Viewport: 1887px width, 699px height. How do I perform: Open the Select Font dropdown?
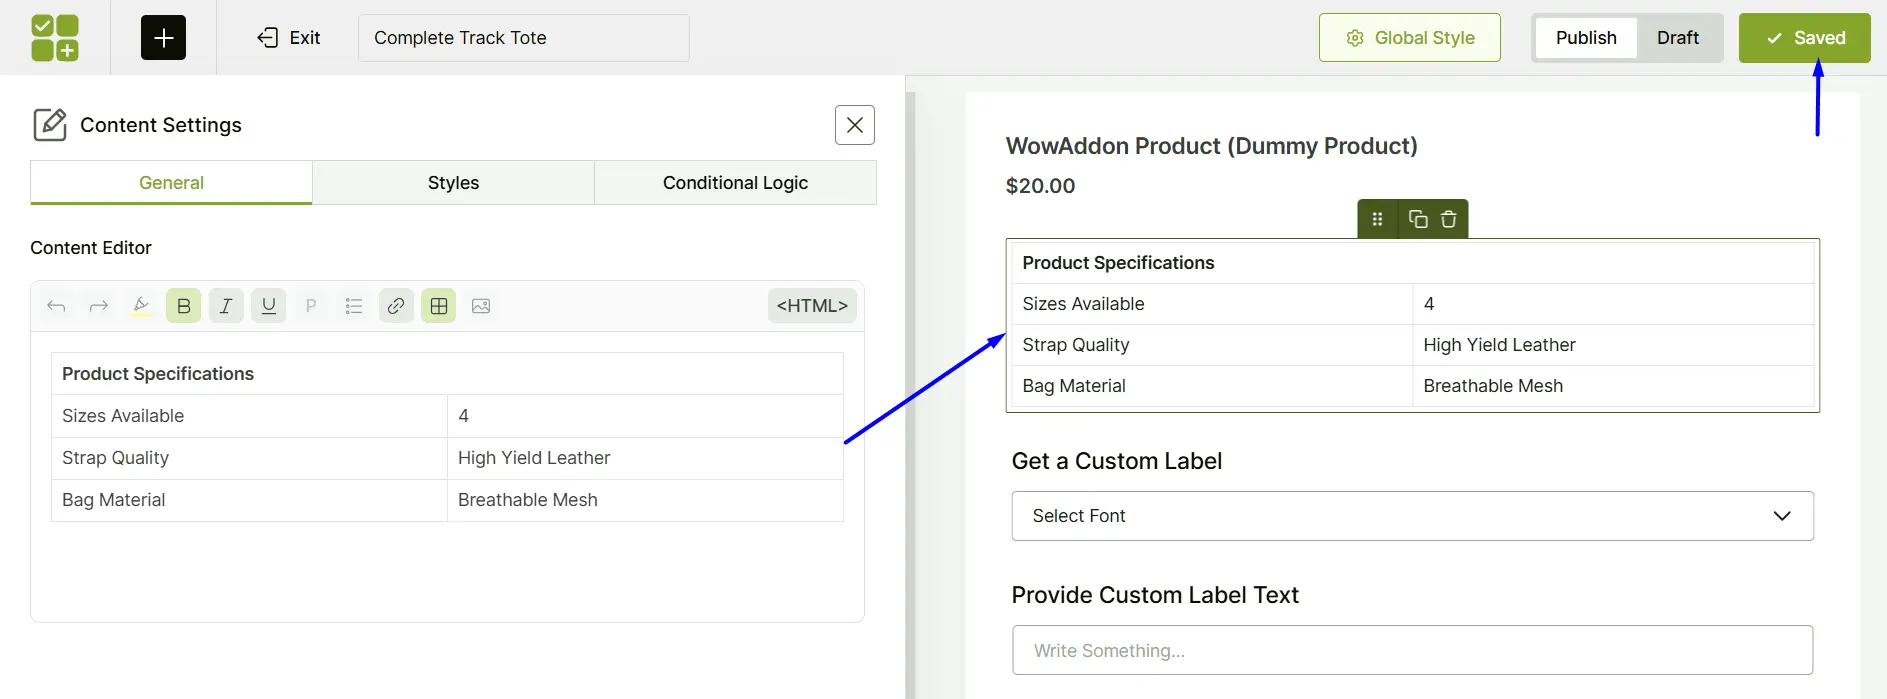click(1412, 516)
